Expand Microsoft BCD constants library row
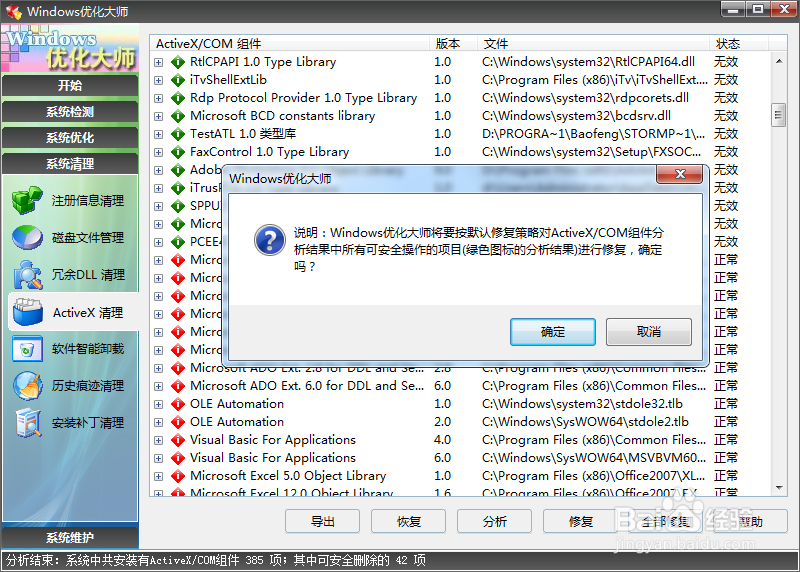 click(x=159, y=116)
